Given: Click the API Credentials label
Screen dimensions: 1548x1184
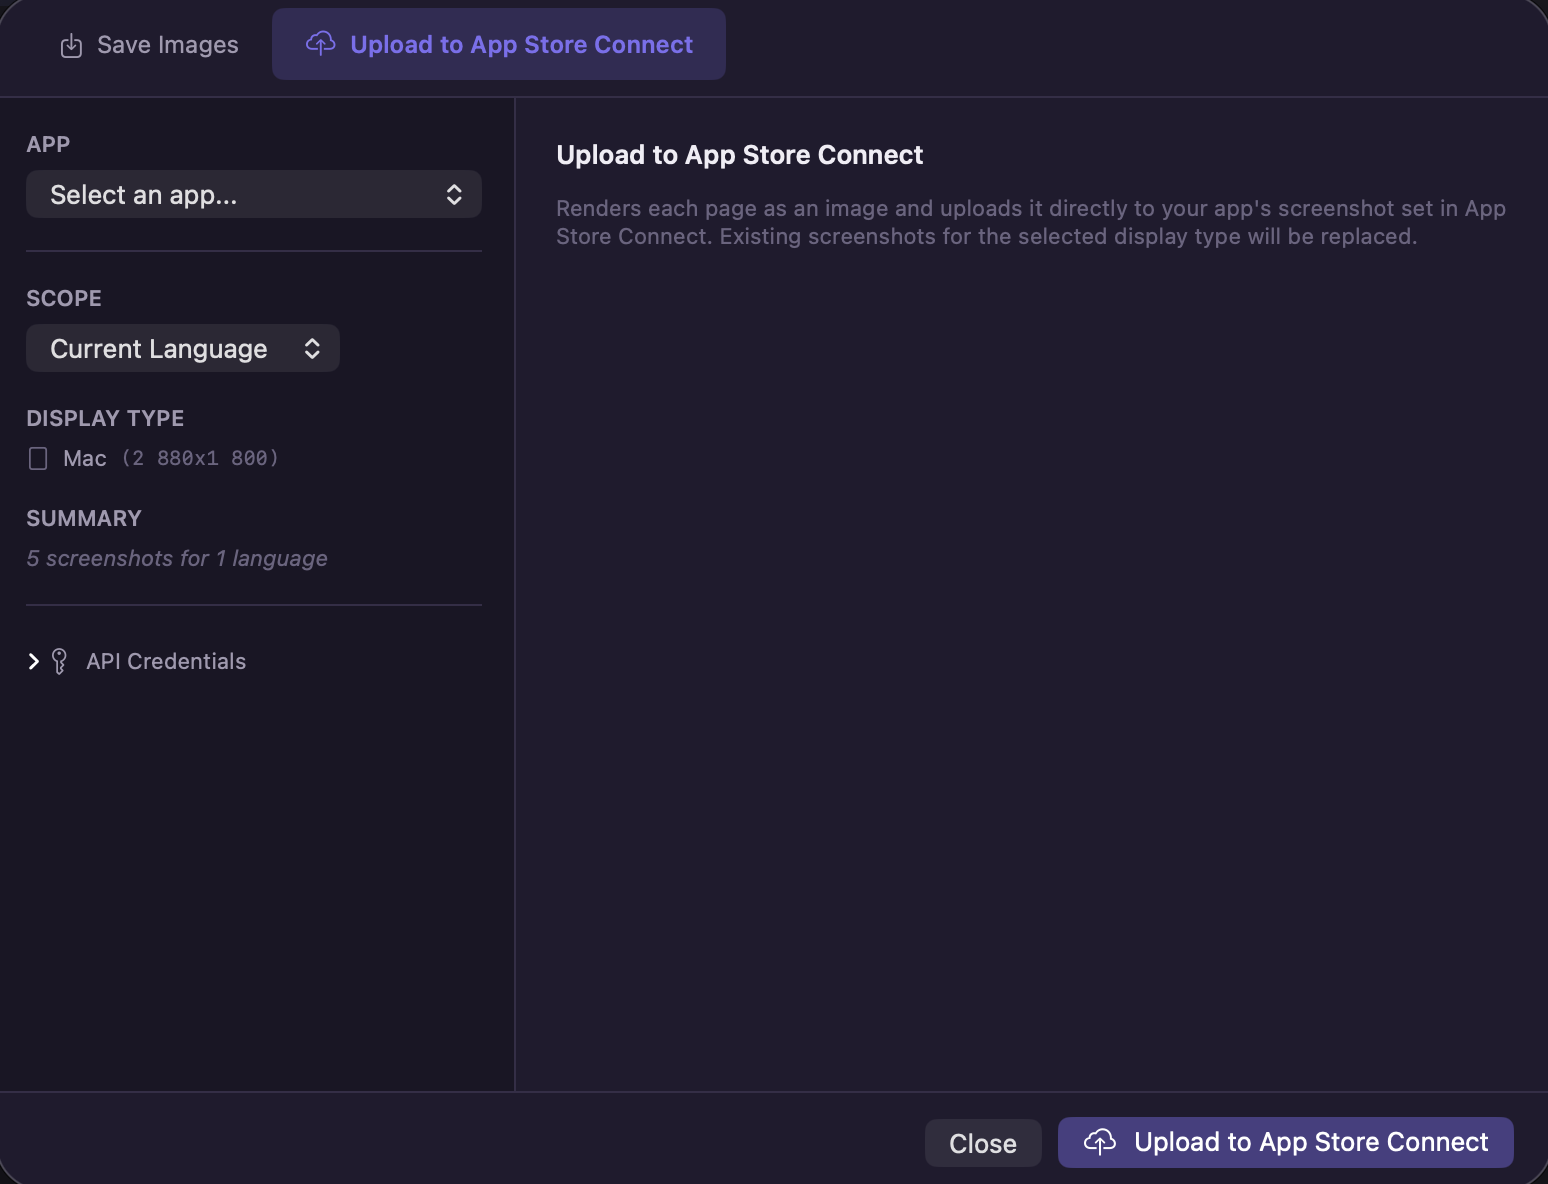Looking at the screenshot, I should click(166, 661).
